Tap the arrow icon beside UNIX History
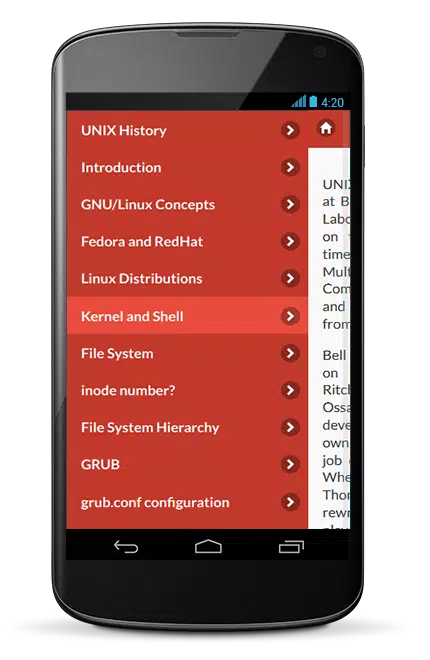430x660 pixels. [290, 130]
